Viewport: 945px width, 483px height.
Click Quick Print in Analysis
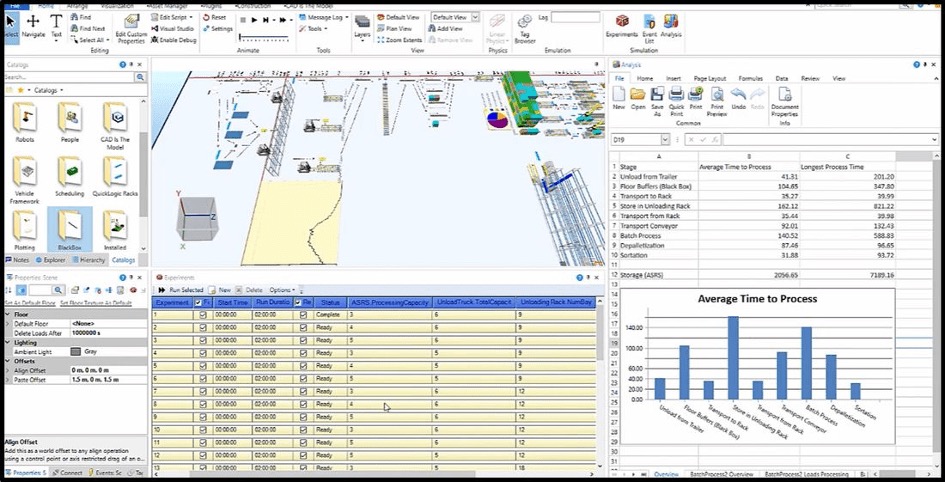[x=676, y=101]
